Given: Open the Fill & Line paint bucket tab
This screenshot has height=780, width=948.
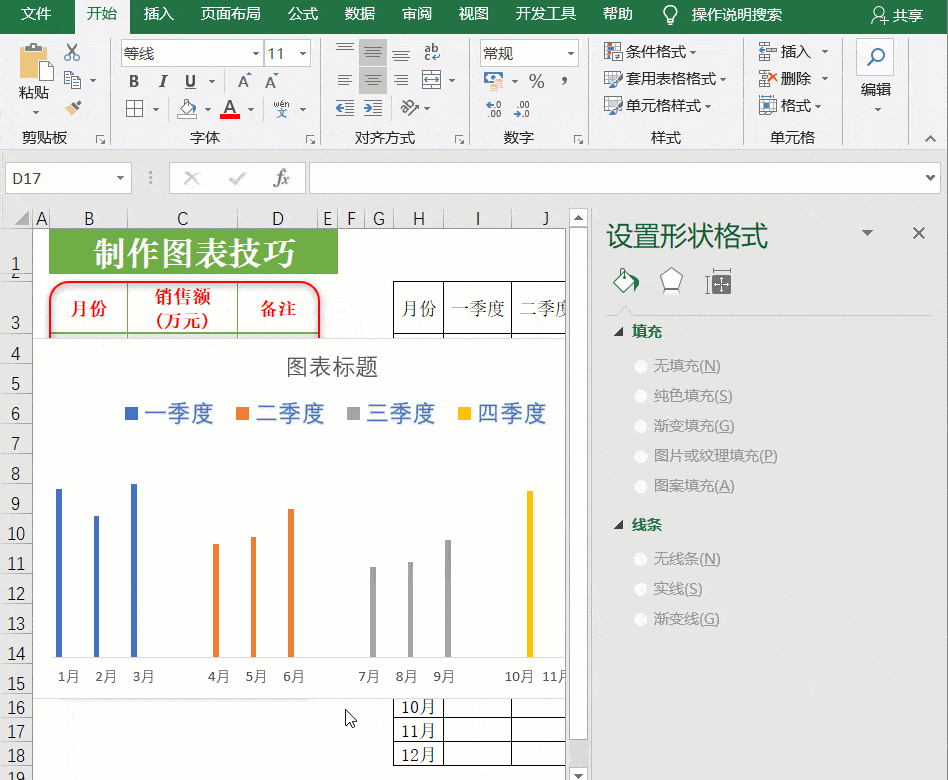Looking at the screenshot, I should [x=625, y=283].
